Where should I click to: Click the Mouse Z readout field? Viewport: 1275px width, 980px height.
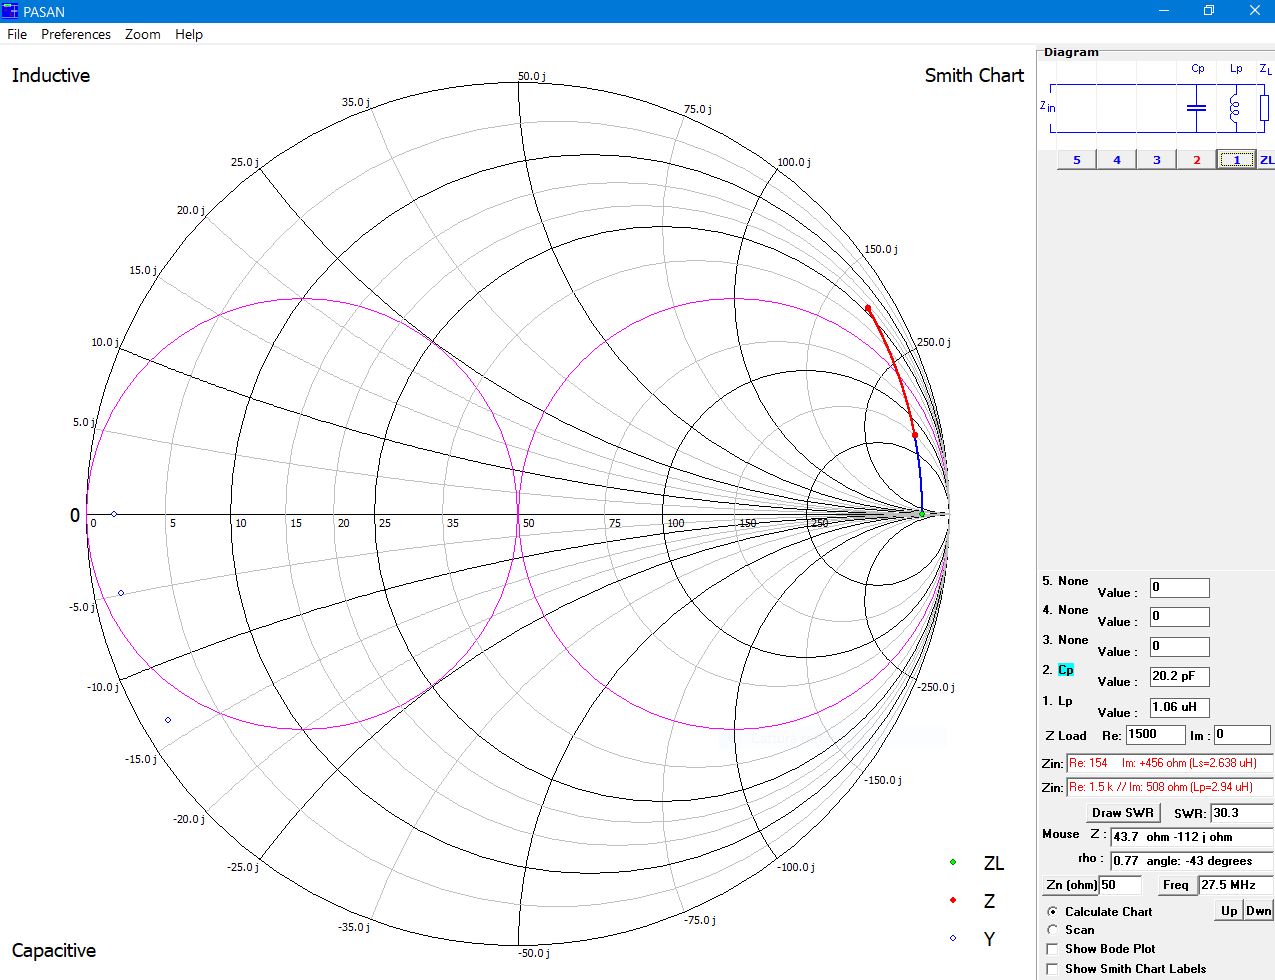pos(1192,837)
